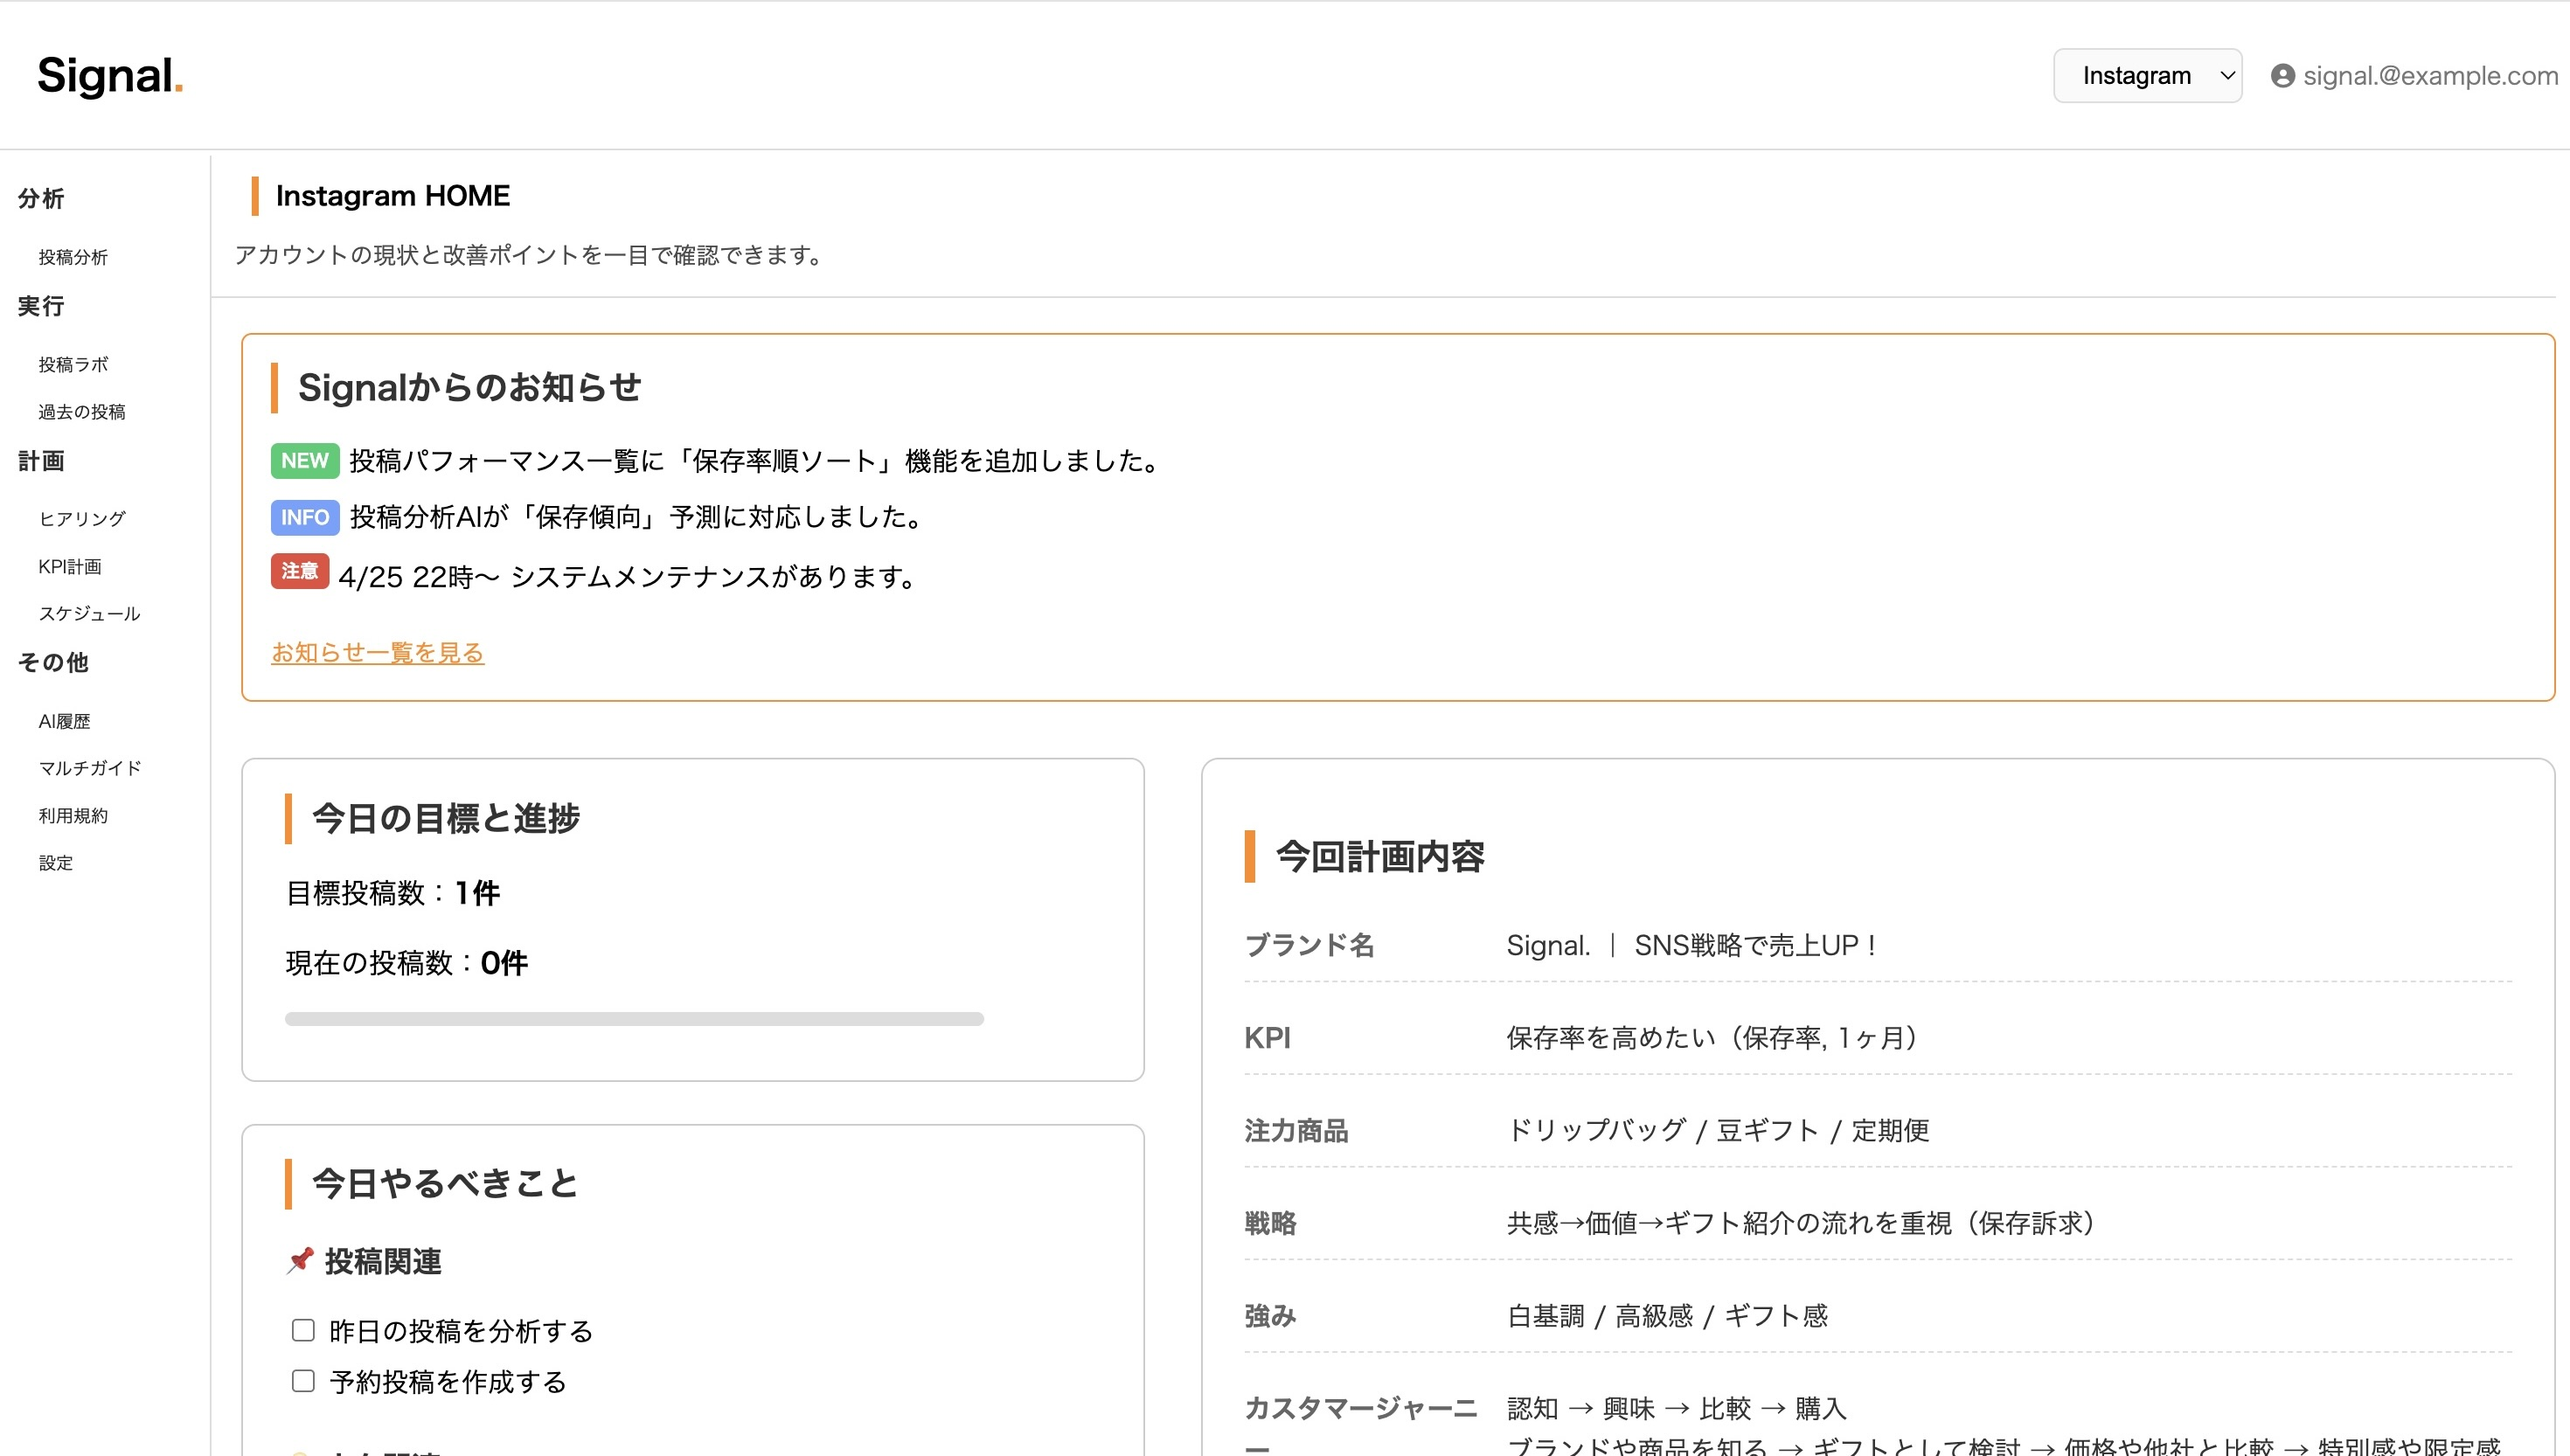Click the blue INFO badge
This screenshot has width=2570, height=1456.
tap(304, 517)
